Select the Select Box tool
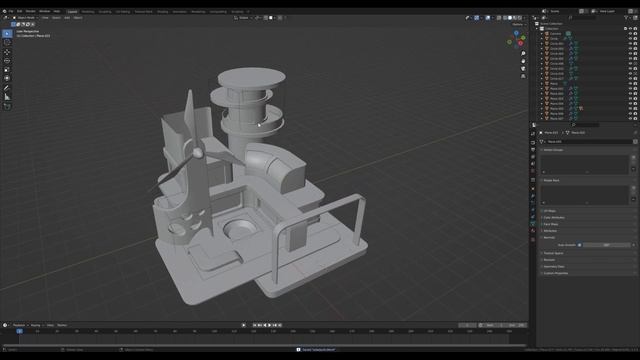This screenshot has width=640, height=360. [x=7, y=33]
